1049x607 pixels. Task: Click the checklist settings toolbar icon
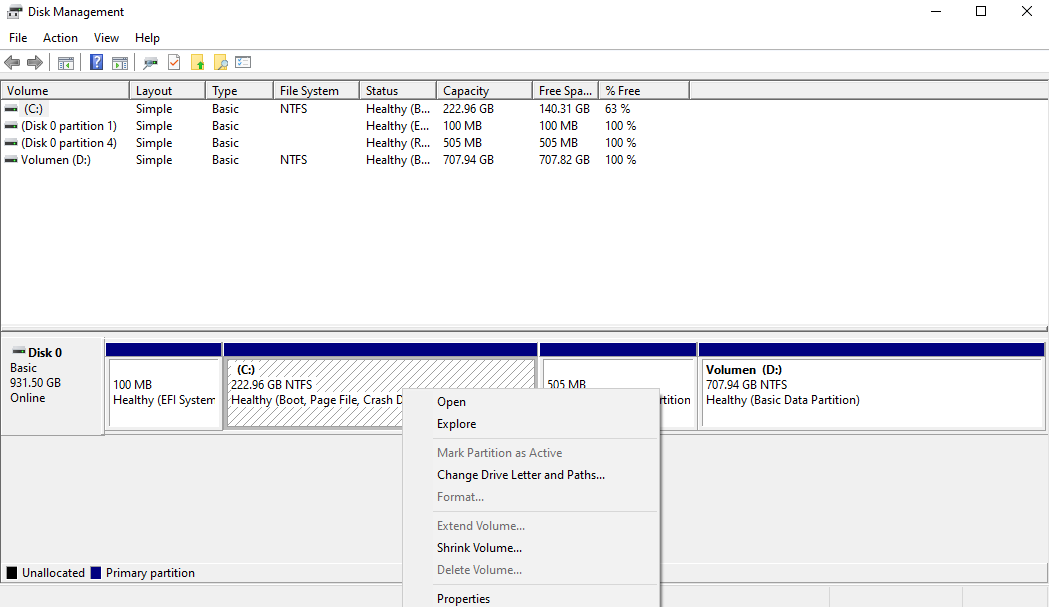pyautogui.click(x=243, y=62)
